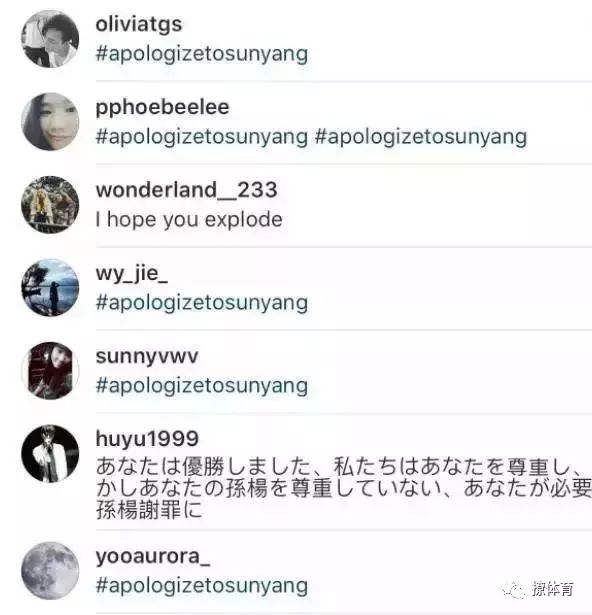Open sunnyvwv's avatar
Screen dimensions: 592x615
coord(50,371)
